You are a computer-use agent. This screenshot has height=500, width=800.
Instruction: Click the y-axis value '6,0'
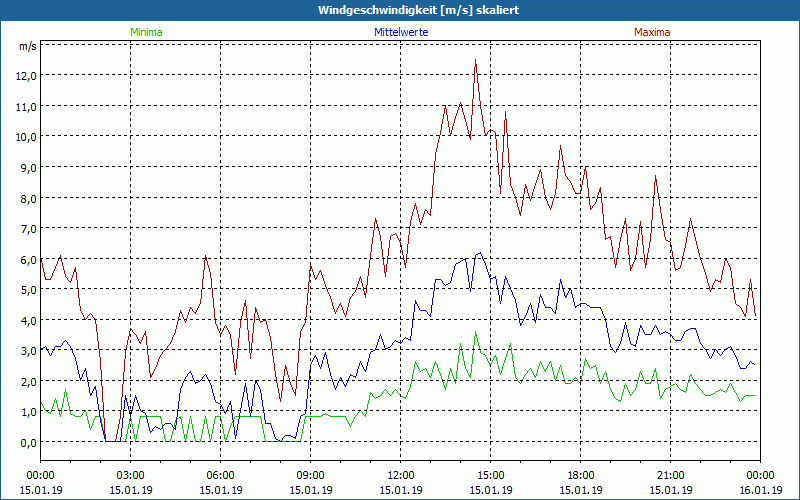[x=29, y=259]
